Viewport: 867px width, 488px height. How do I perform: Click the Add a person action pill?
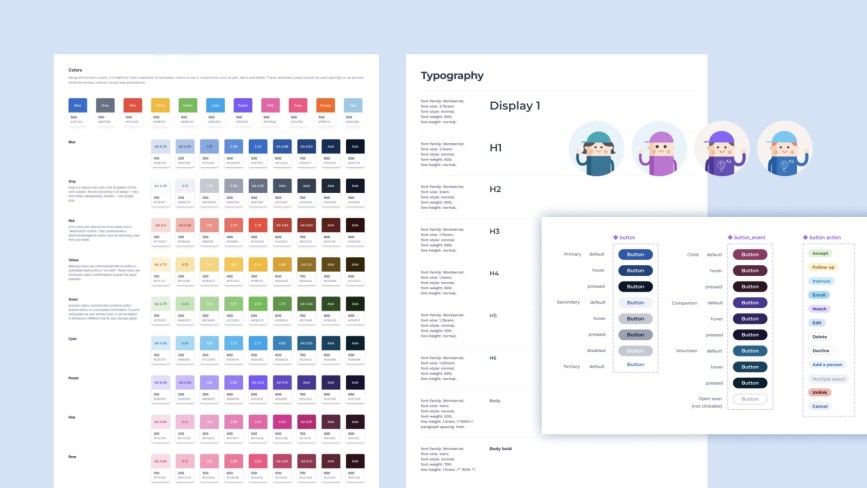point(827,365)
